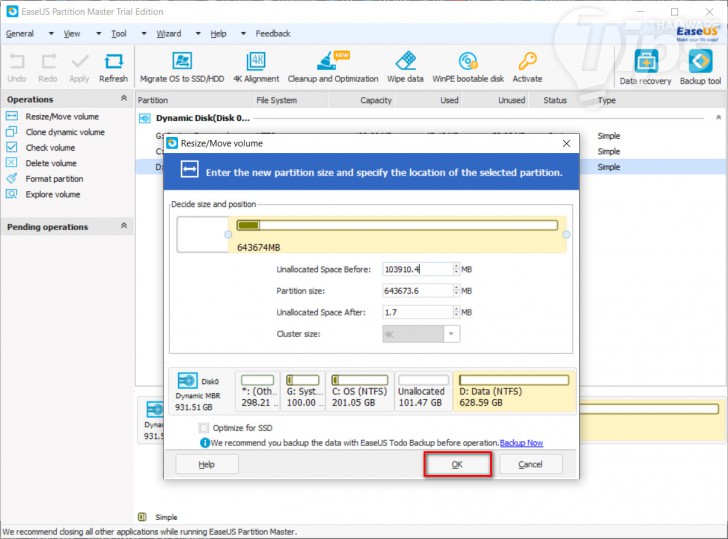Click the right resize handle of partition bar
Screen dimensions: 728x539
tap(566, 235)
